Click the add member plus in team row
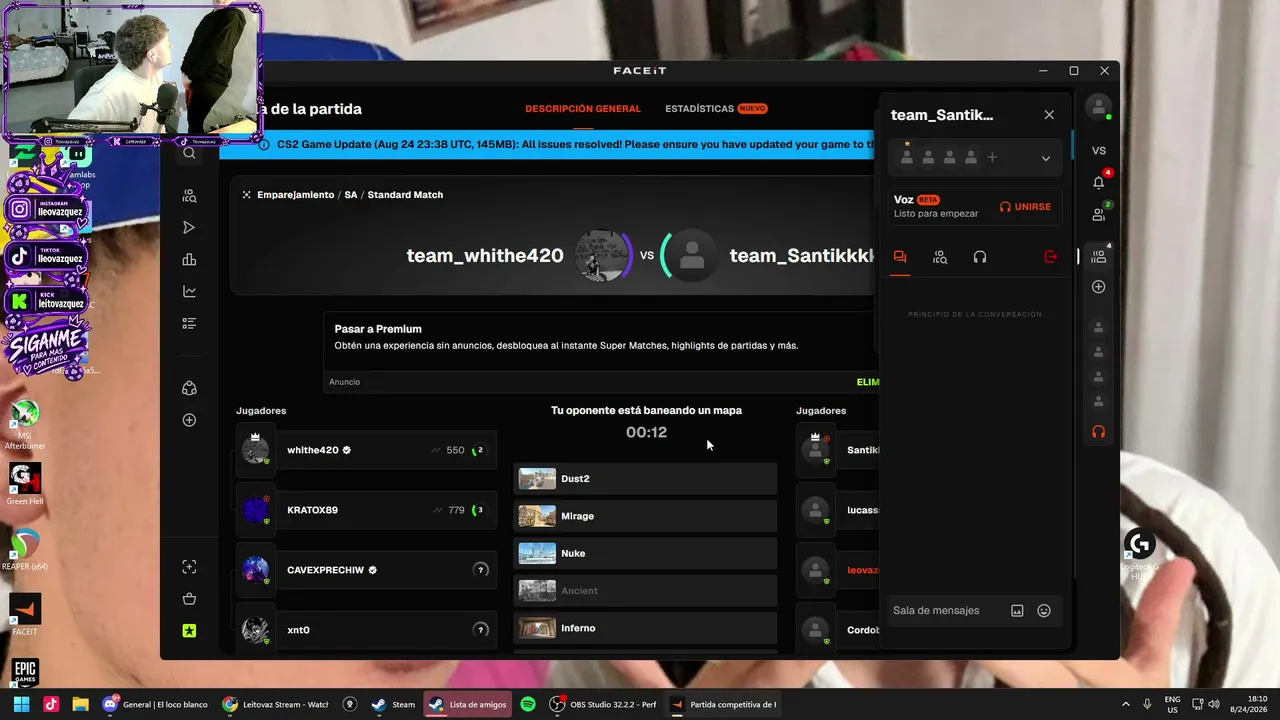The width and height of the screenshot is (1280, 720). 992,158
